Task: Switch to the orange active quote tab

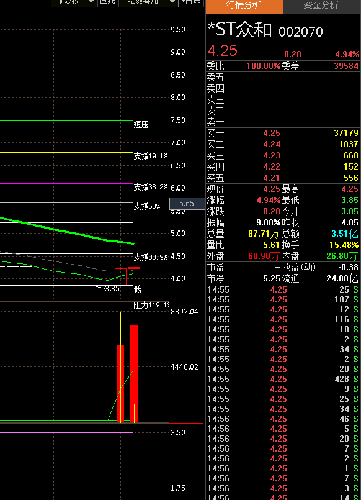Action: click(x=244, y=6)
